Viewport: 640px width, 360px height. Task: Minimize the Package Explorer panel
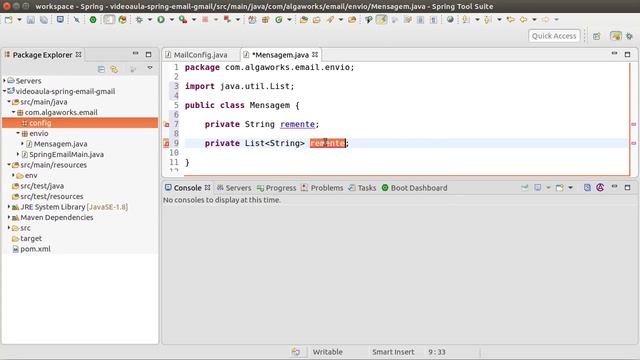pos(136,54)
